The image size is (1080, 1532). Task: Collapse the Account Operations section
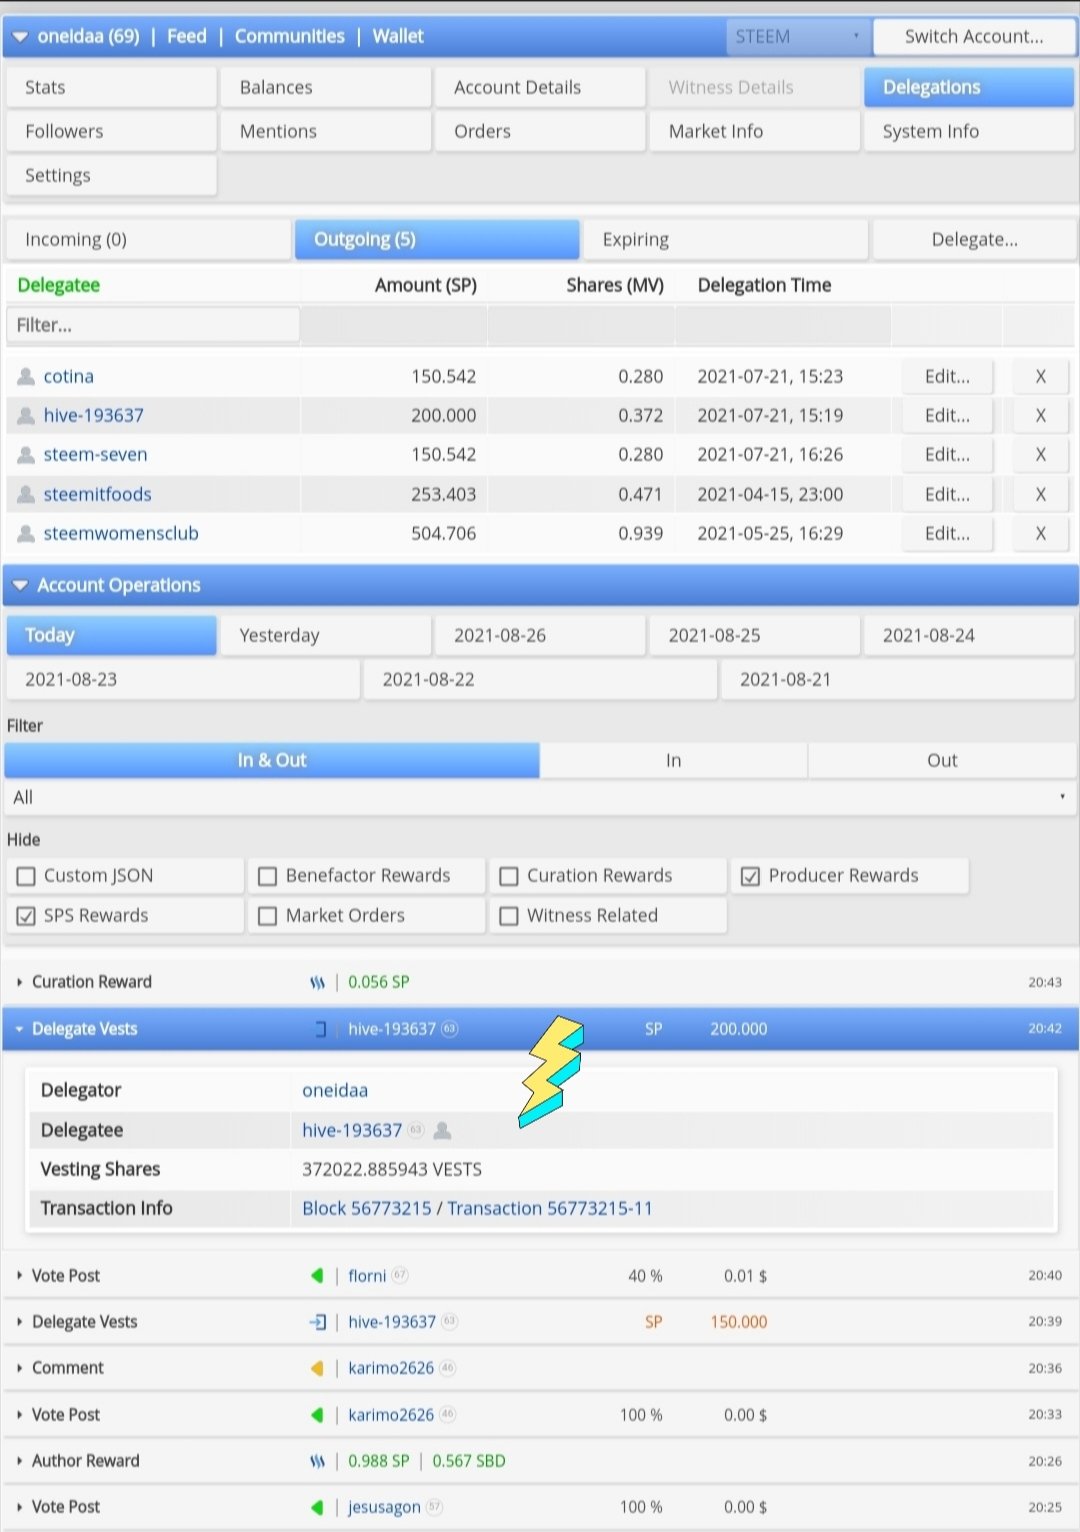click(x=20, y=586)
